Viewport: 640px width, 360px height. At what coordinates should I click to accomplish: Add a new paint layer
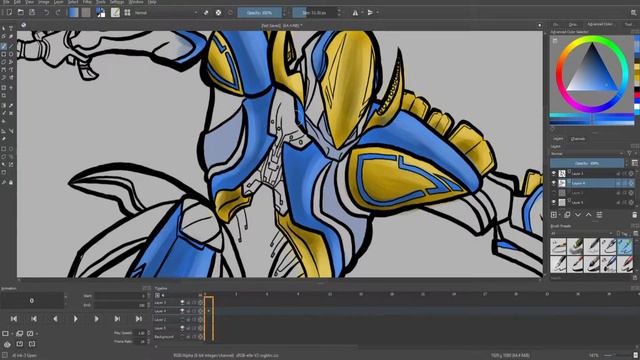554,215
